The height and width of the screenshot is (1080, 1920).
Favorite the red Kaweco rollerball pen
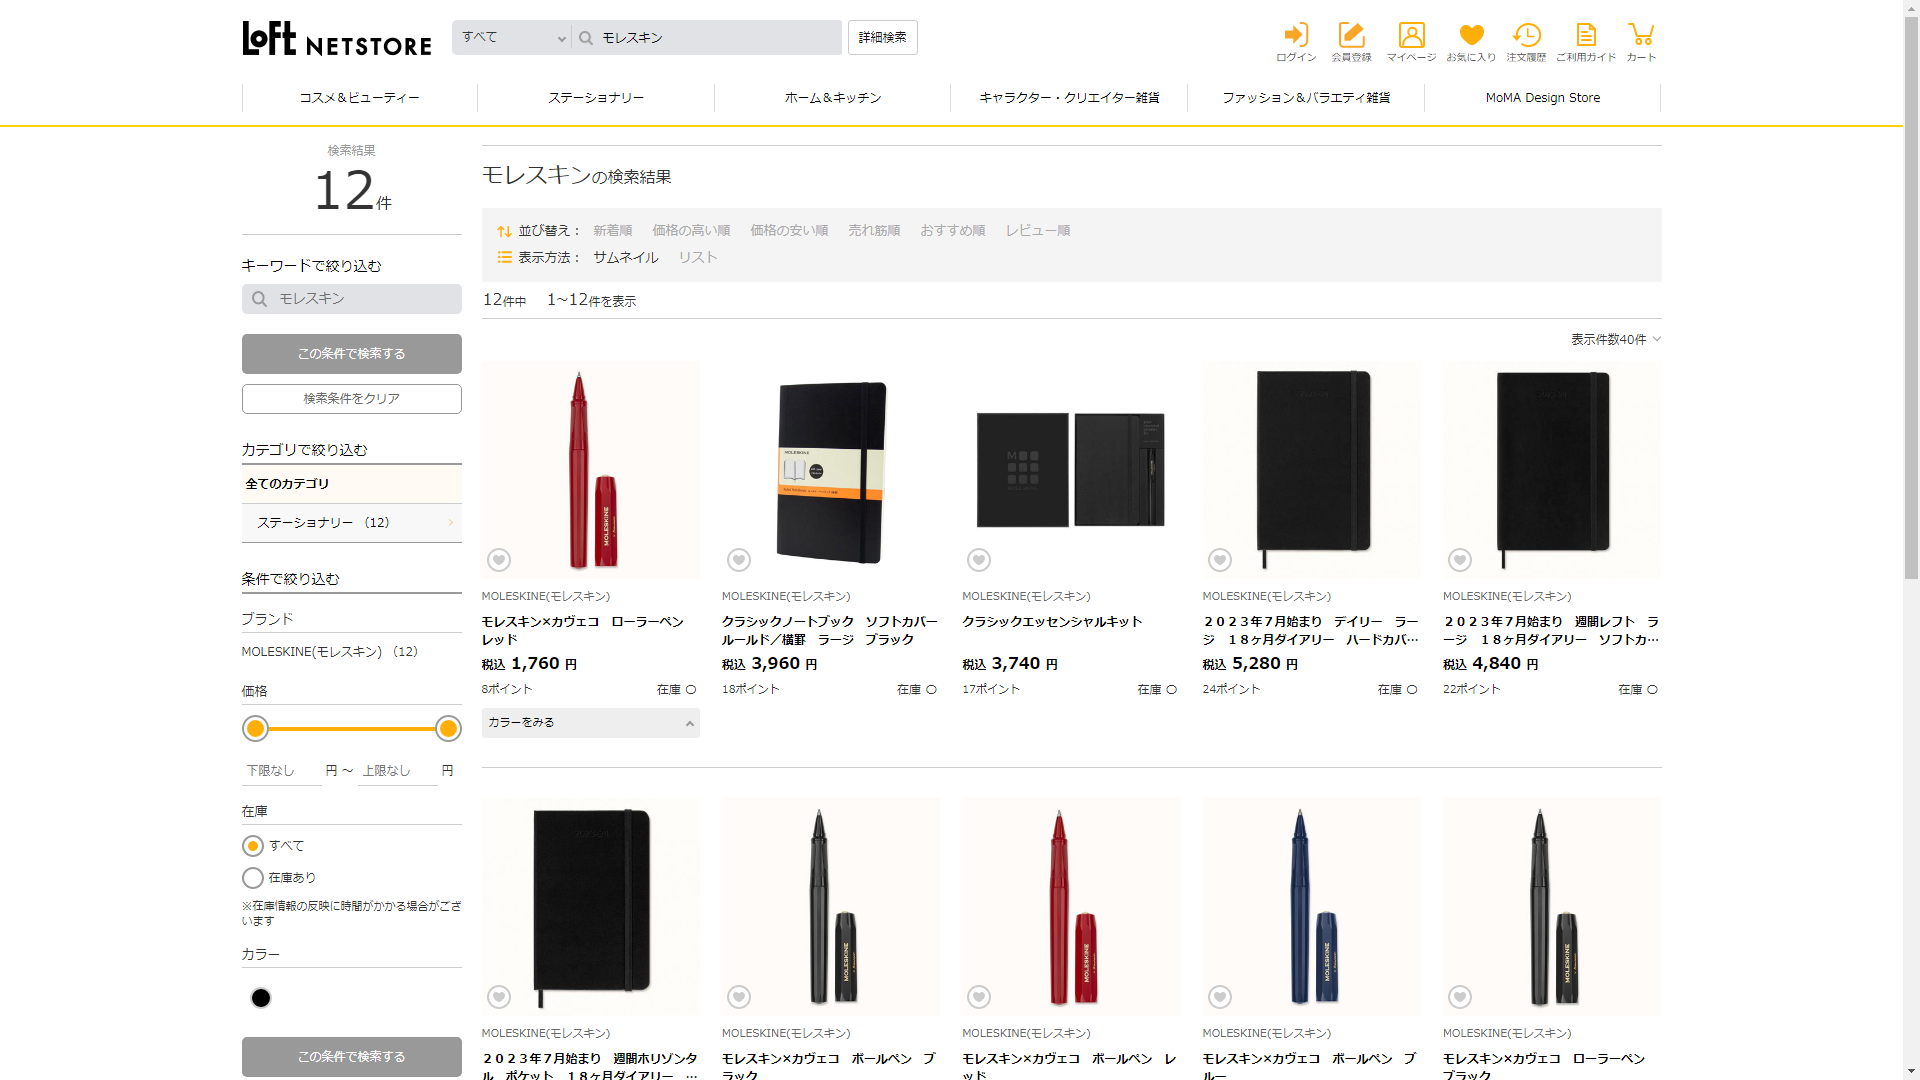499,560
